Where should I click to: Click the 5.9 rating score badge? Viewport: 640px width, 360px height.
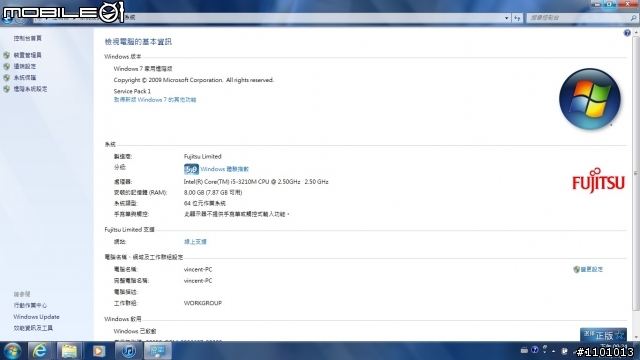(191, 169)
